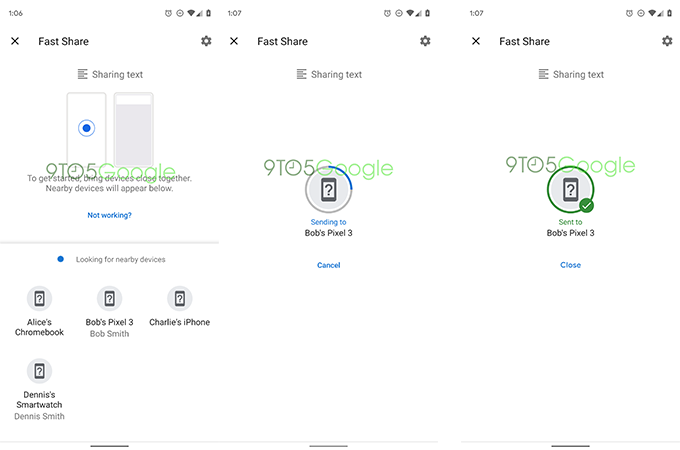Tap the phone illustration with blue dot
Image resolution: width=680 pixels, height=450 pixels.
click(x=86, y=128)
